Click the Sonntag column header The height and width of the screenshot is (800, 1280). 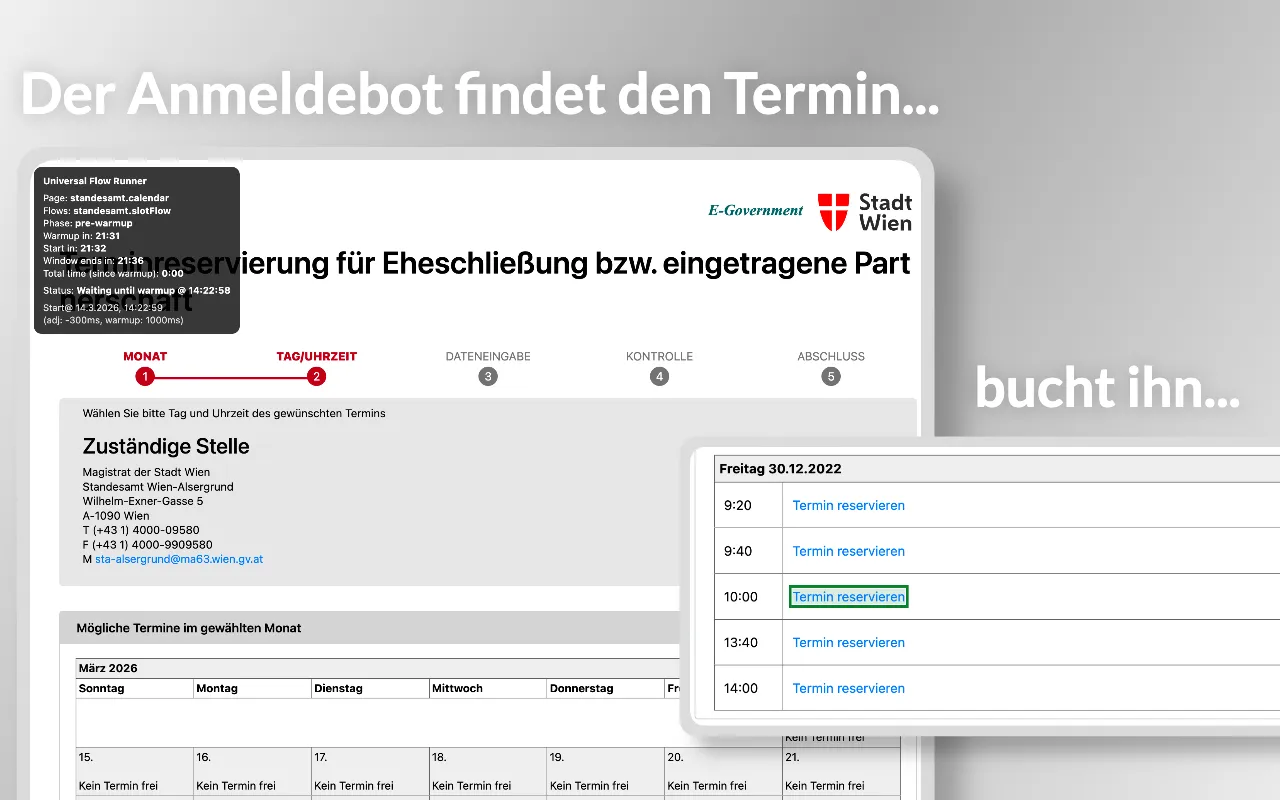click(134, 688)
